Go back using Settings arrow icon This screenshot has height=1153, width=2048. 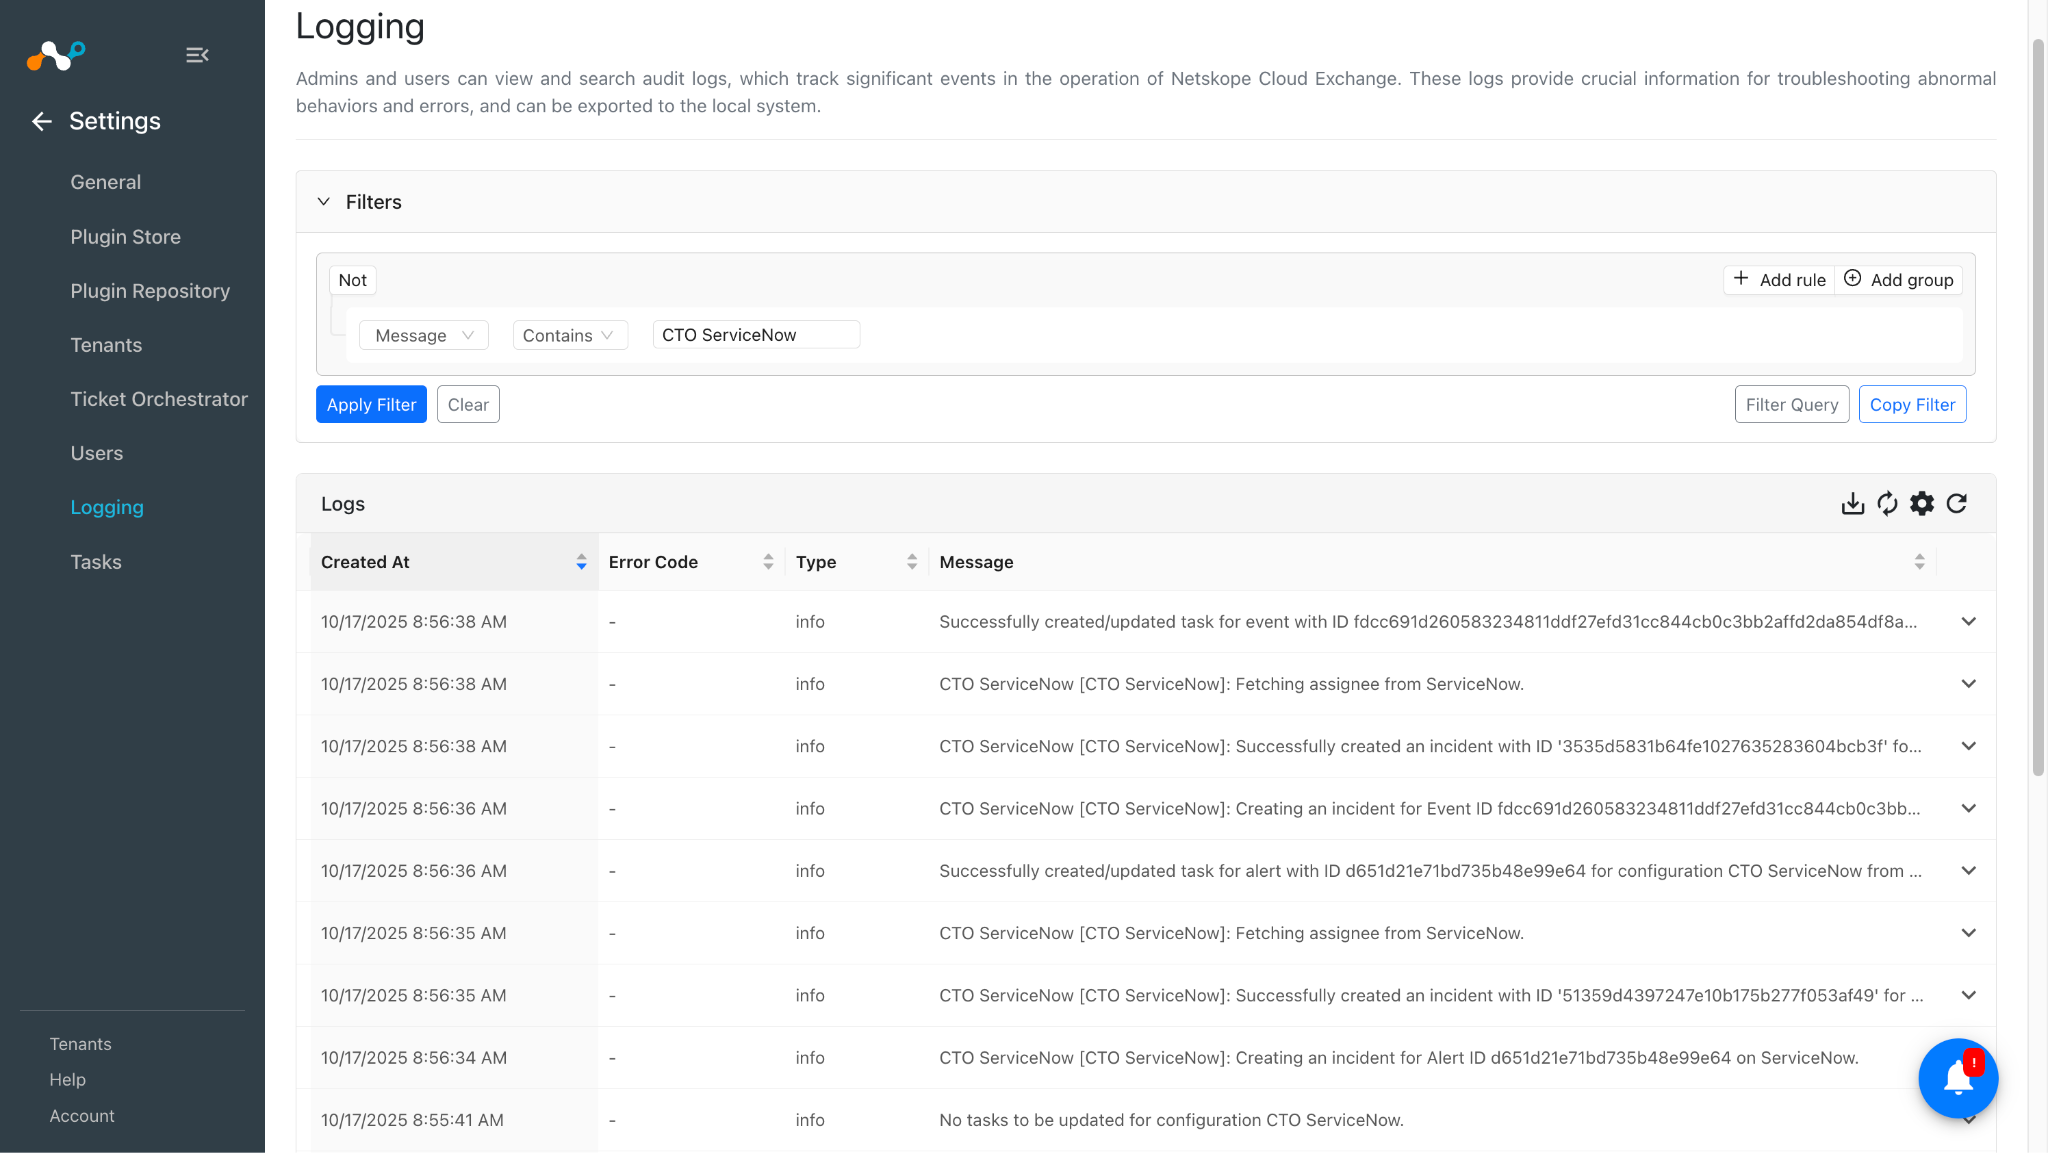[x=41, y=121]
